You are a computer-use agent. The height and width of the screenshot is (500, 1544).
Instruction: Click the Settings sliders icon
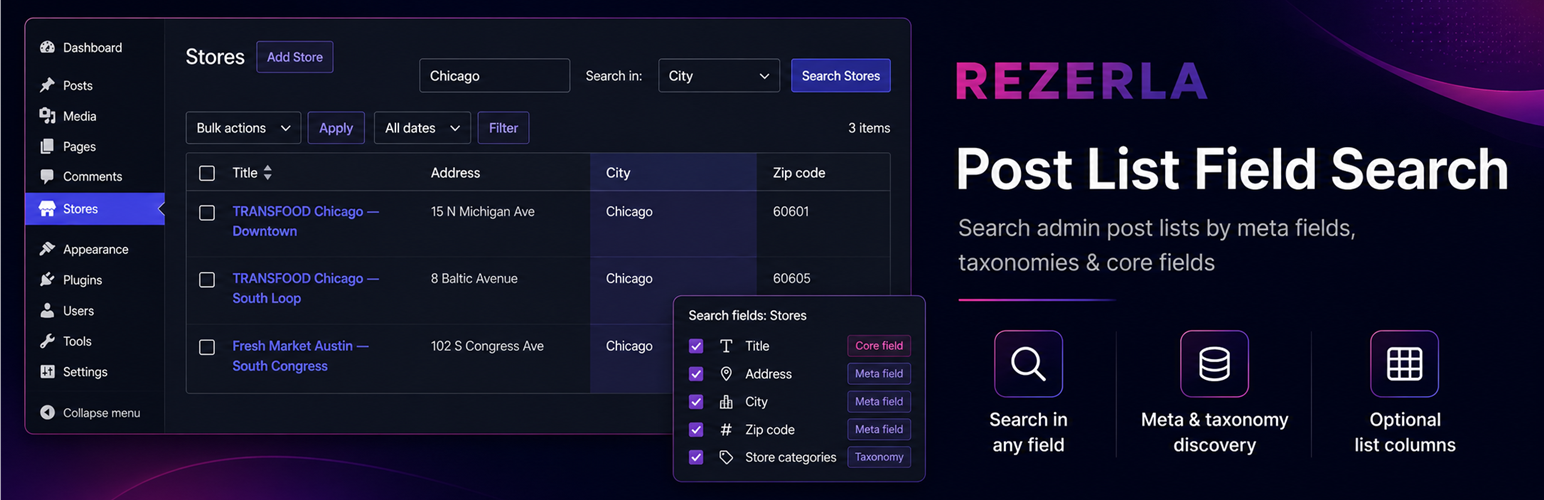tap(47, 372)
